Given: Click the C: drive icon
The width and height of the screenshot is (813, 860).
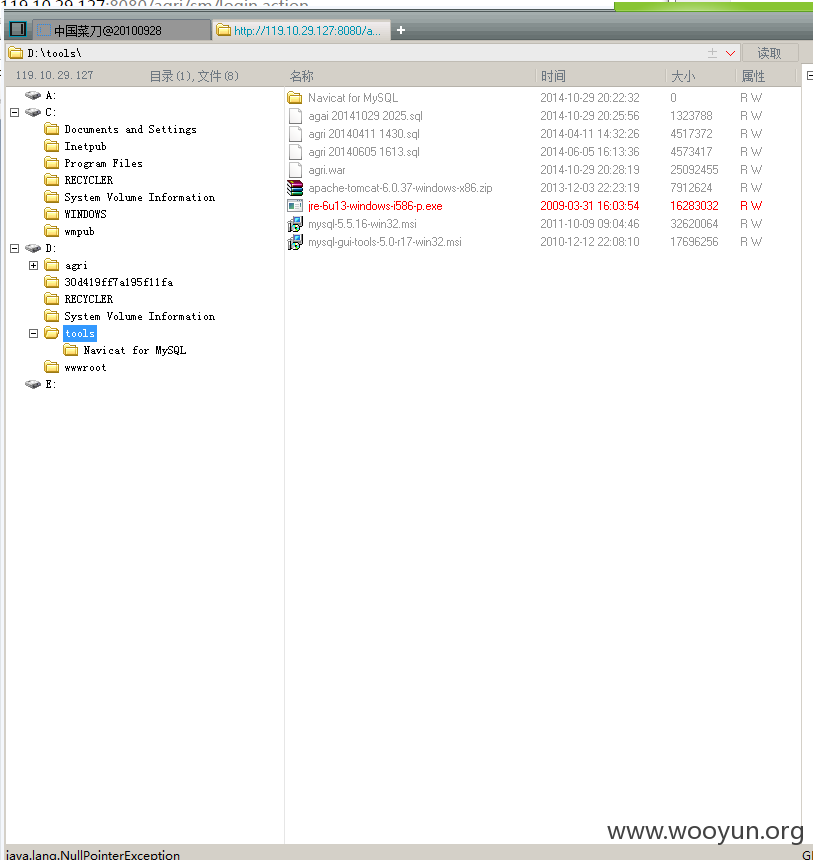Looking at the screenshot, I should pyautogui.click(x=33, y=112).
